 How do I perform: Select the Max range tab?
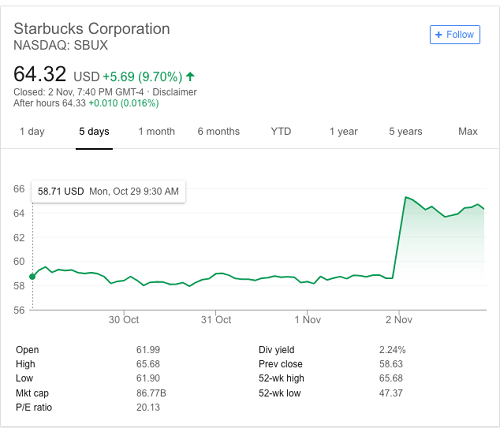tap(468, 131)
